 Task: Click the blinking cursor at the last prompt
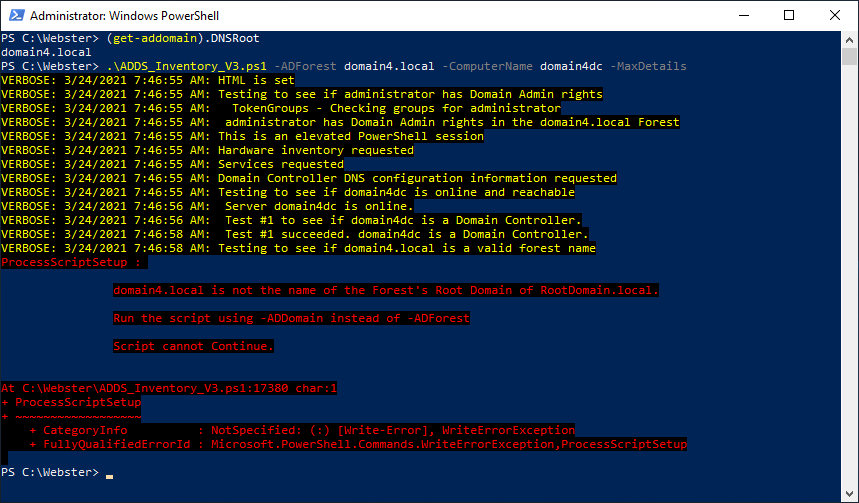(x=109, y=472)
